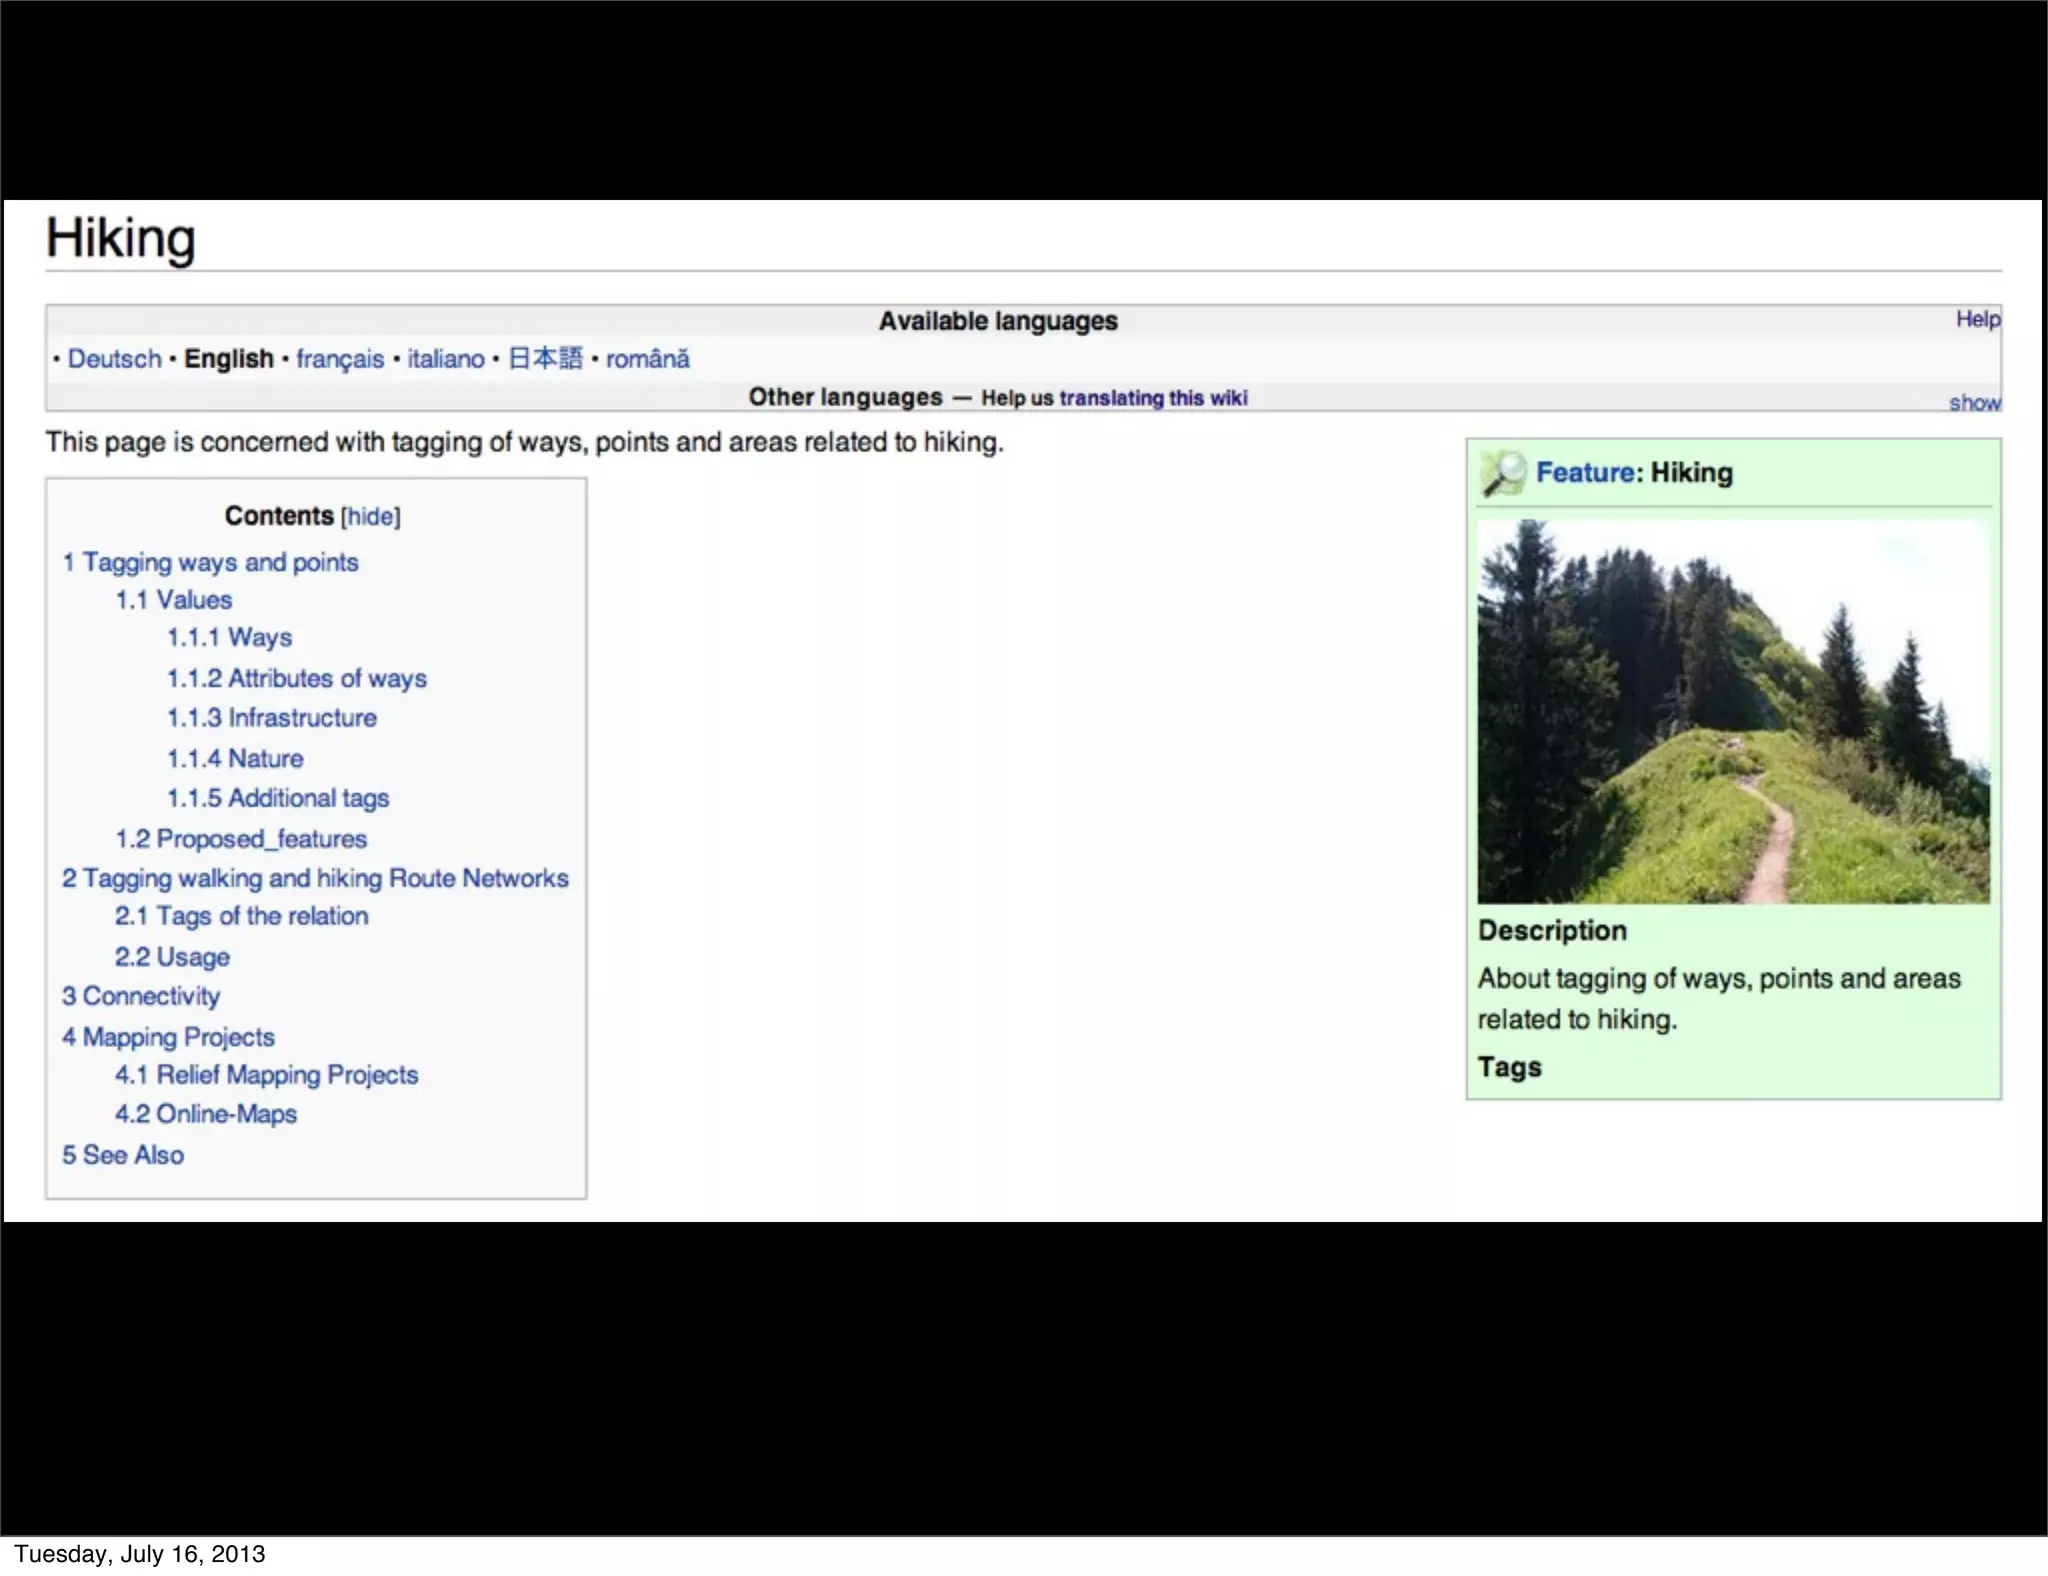
Task: Open the Japanese language version
Action: tap(545, 359)
